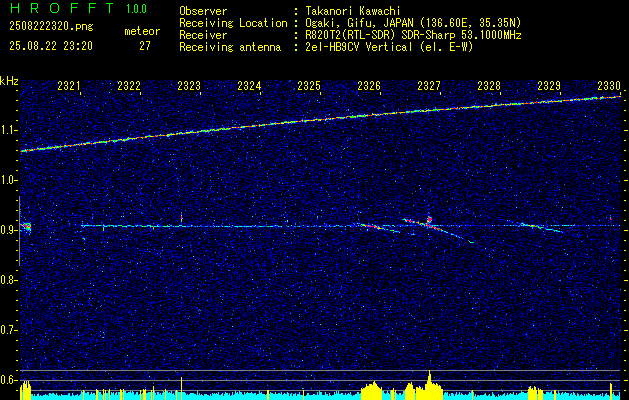Click the meteor label

click(x=142, y=31)
